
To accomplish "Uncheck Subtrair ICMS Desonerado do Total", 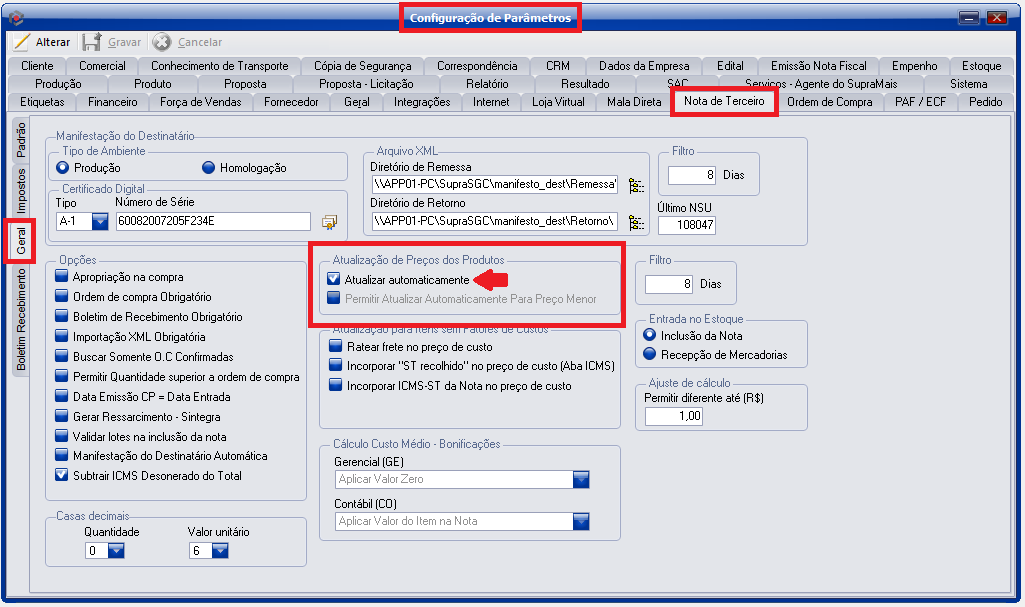I will coord(62,476).
